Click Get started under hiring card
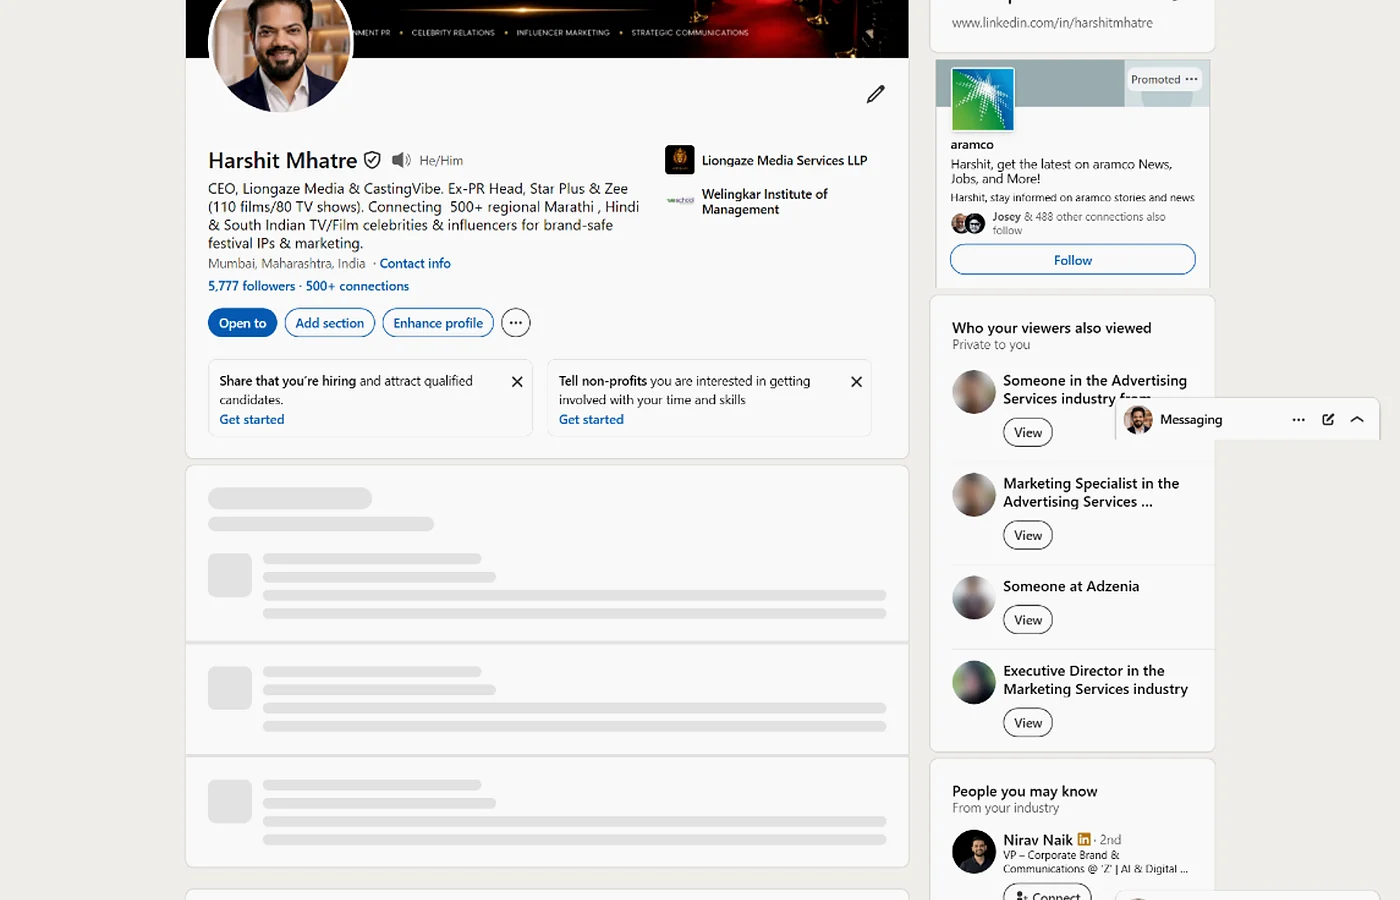This screenshot has height=900, width=1400. tap(252, 420)
